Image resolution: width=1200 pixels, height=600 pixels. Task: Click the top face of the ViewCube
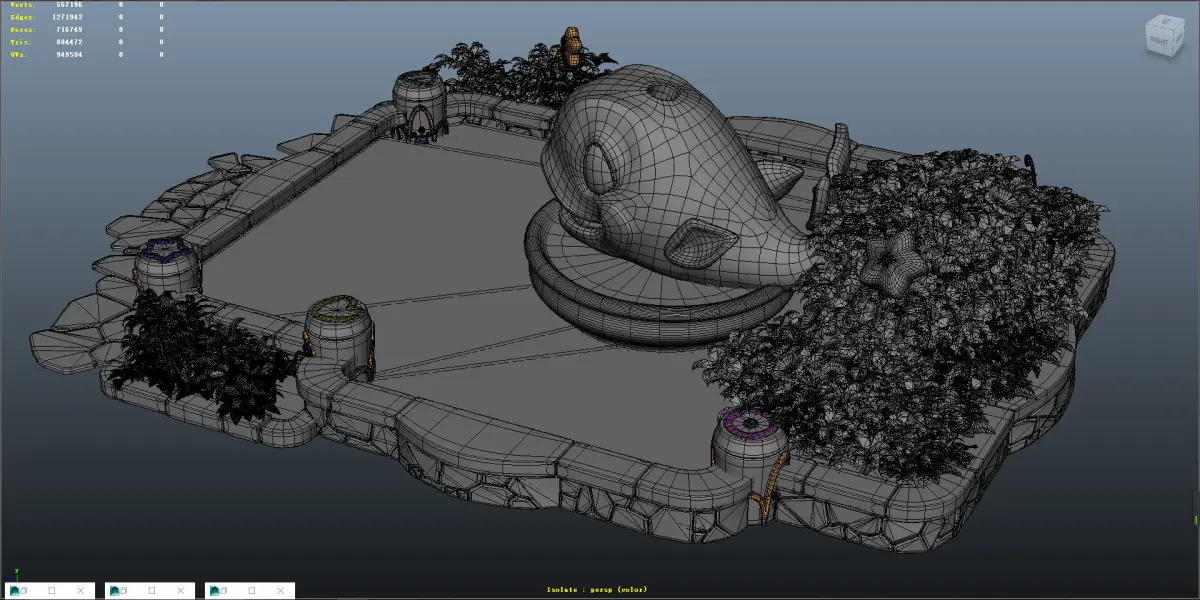[1165, 24]
